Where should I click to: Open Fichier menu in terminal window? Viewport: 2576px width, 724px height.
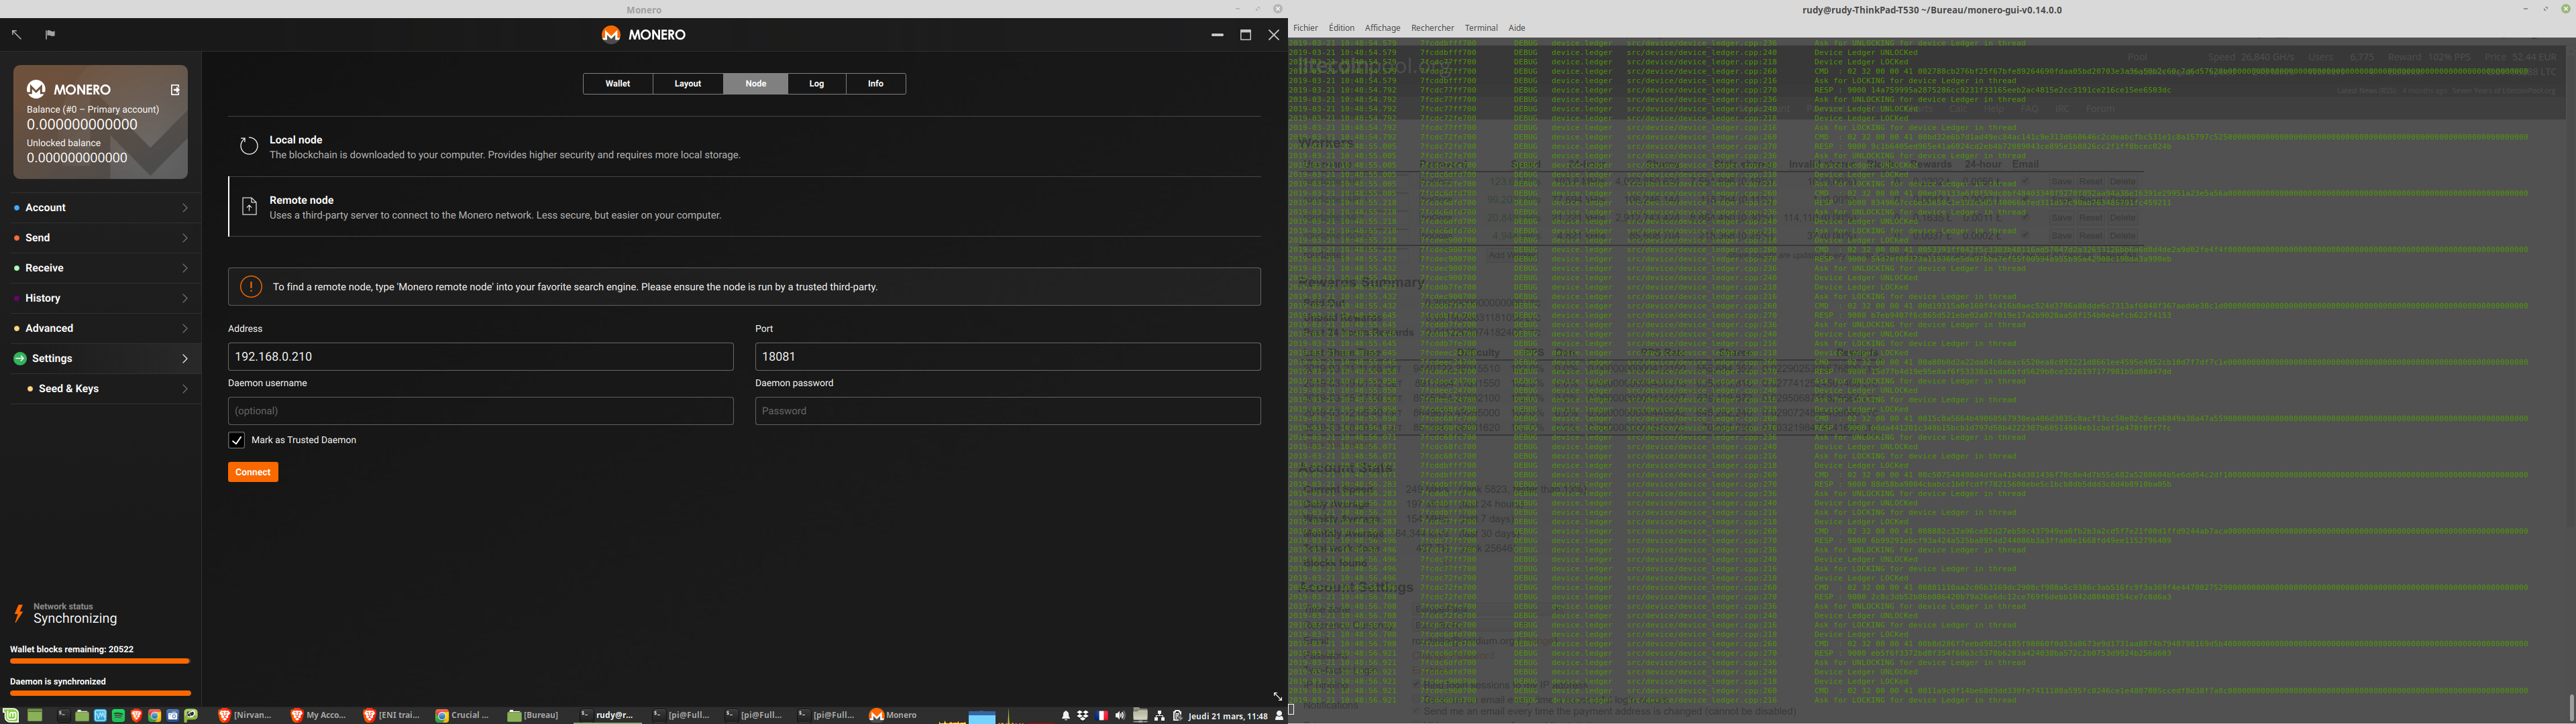click(1306, 28)
